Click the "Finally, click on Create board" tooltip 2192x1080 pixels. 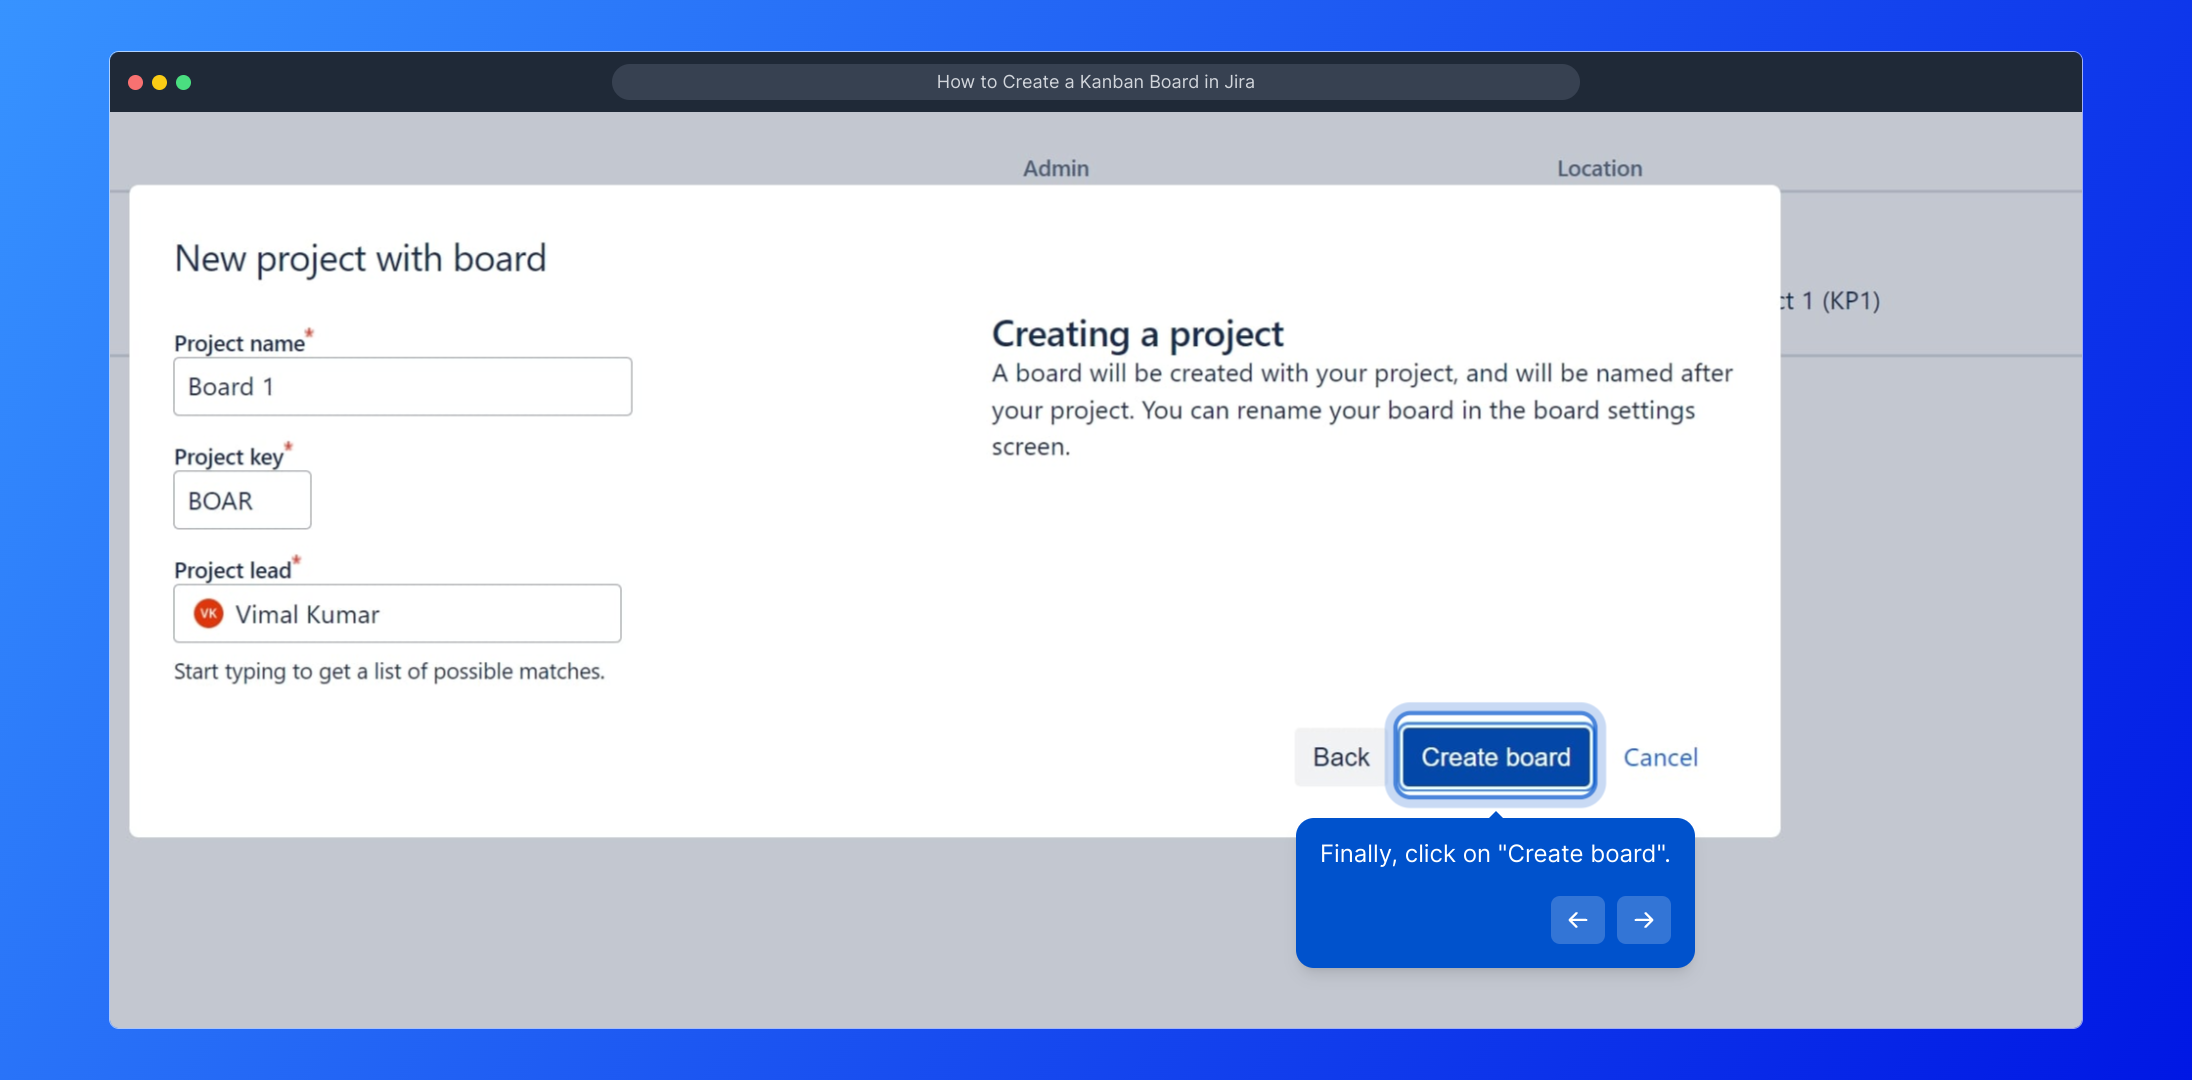(1494, 854)
